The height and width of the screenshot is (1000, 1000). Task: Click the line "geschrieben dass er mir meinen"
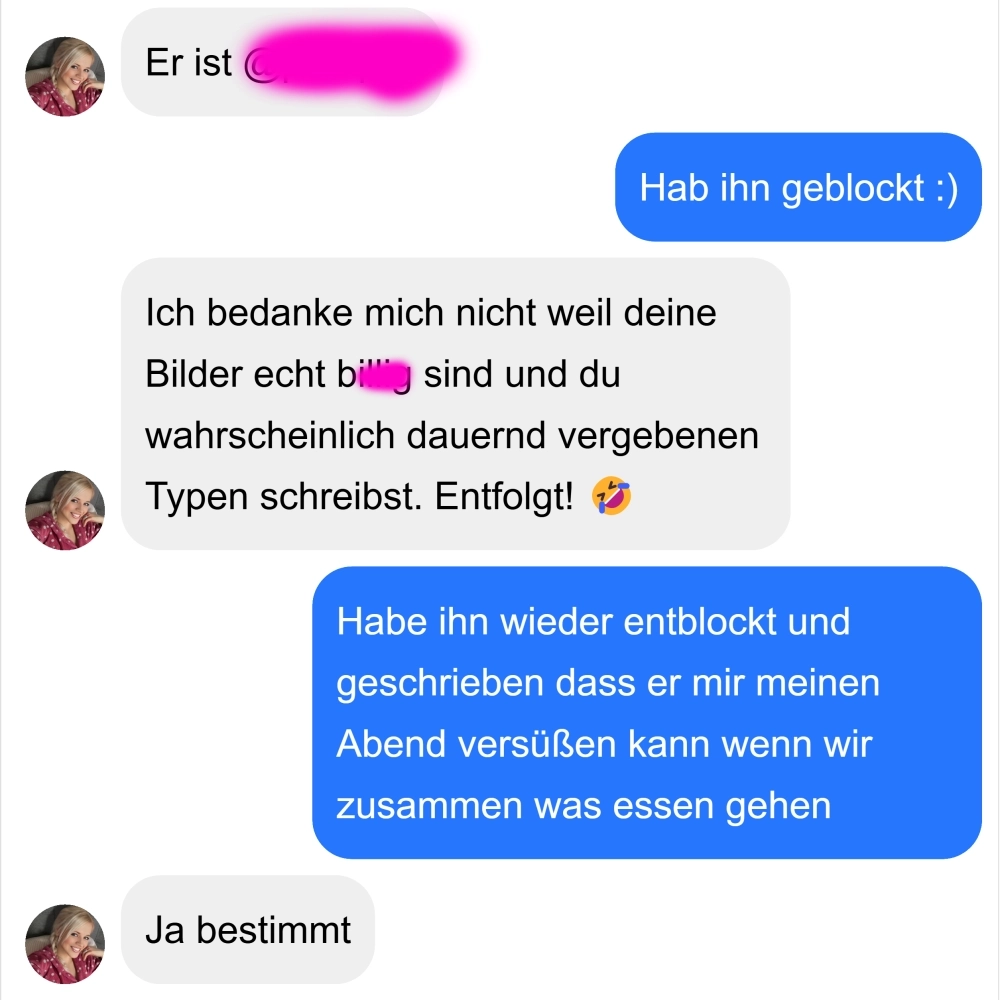coord(608,683)
